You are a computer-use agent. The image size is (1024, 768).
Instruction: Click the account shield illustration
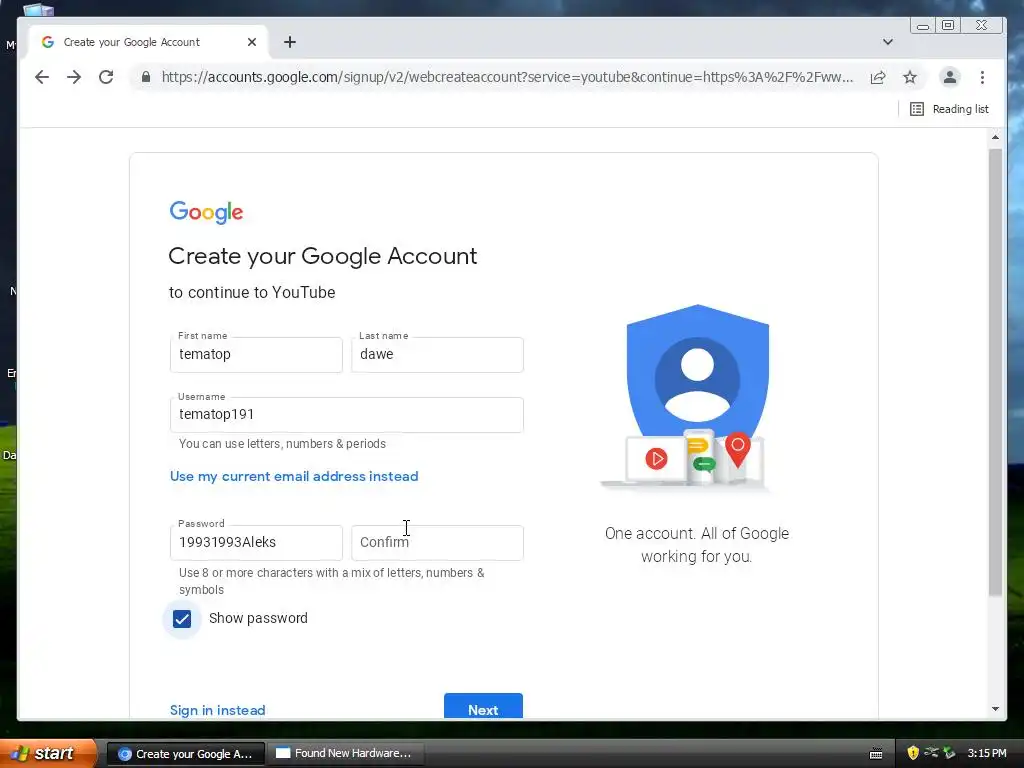(697, 396)
